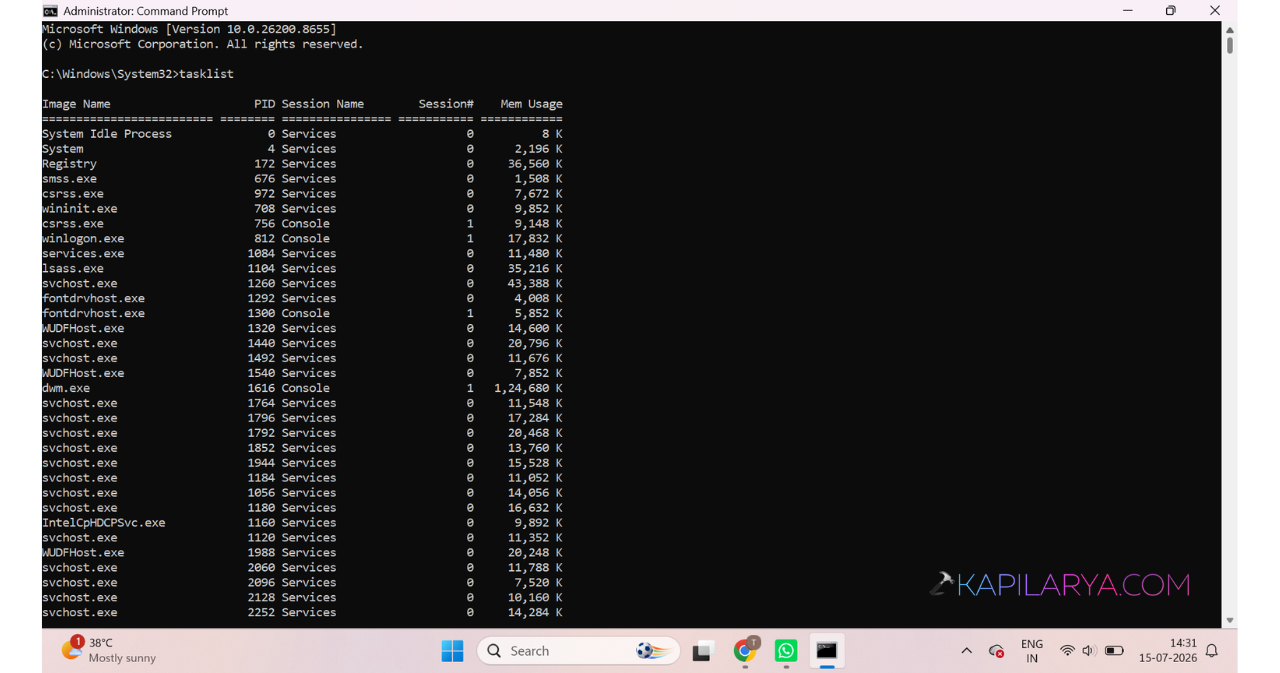Restore down the Command Prompt window

point(1171,11)
